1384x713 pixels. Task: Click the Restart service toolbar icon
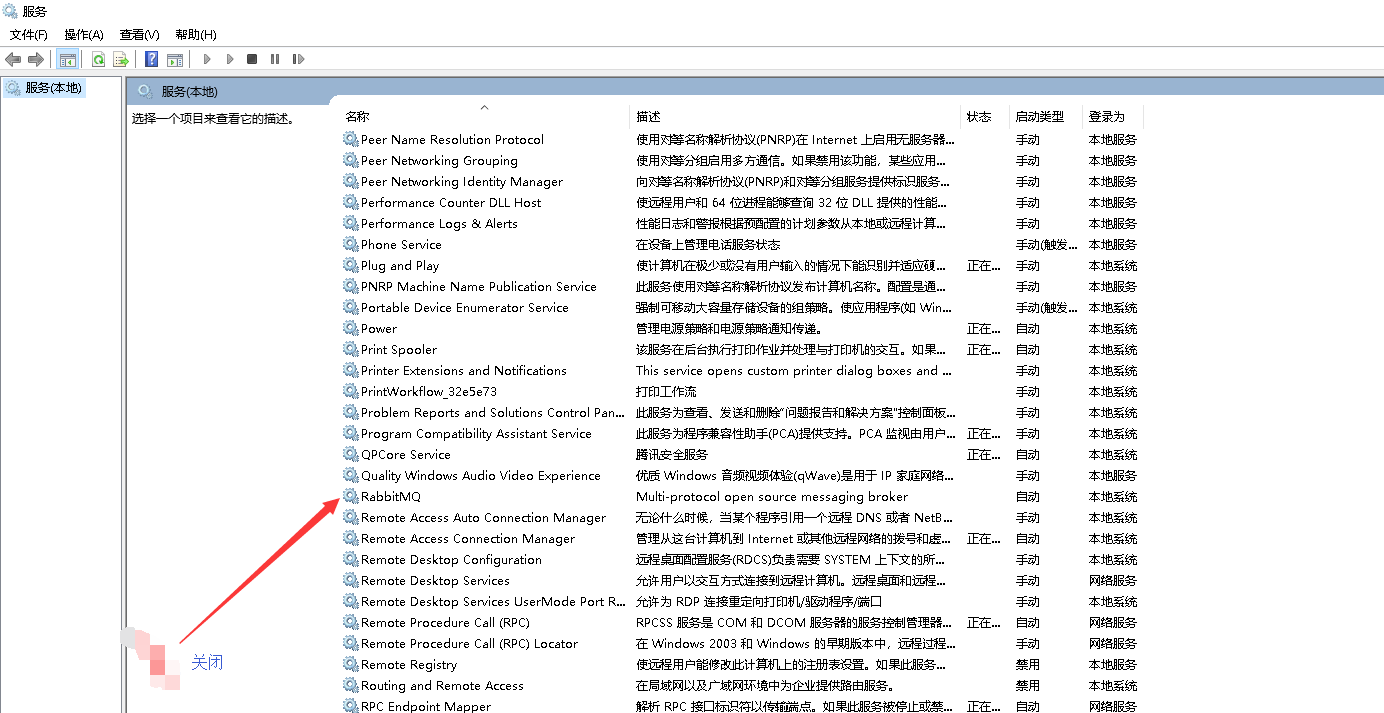point(298,59)
